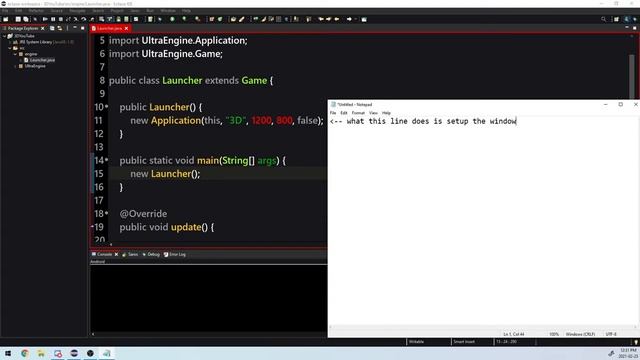The image size is (640, 360).
Task: Click the Notepad horizontal scrollbar
Action: point(482,327)
